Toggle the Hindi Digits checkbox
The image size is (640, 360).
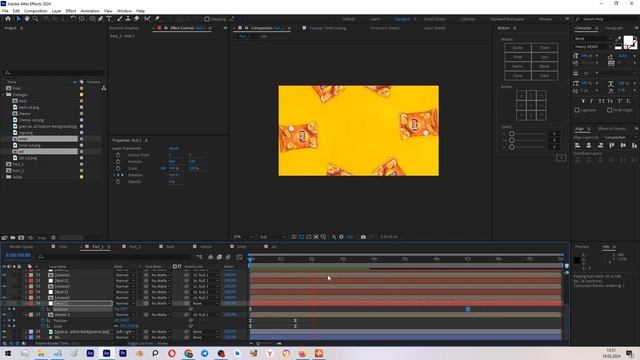pos(609,110)
